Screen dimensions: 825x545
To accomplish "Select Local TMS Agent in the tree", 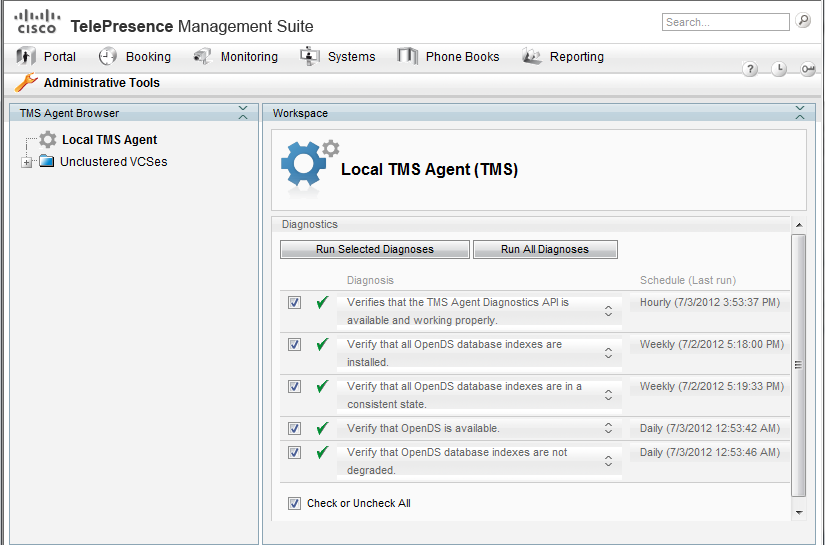I will pyautogui.click(x=109, y=139).
